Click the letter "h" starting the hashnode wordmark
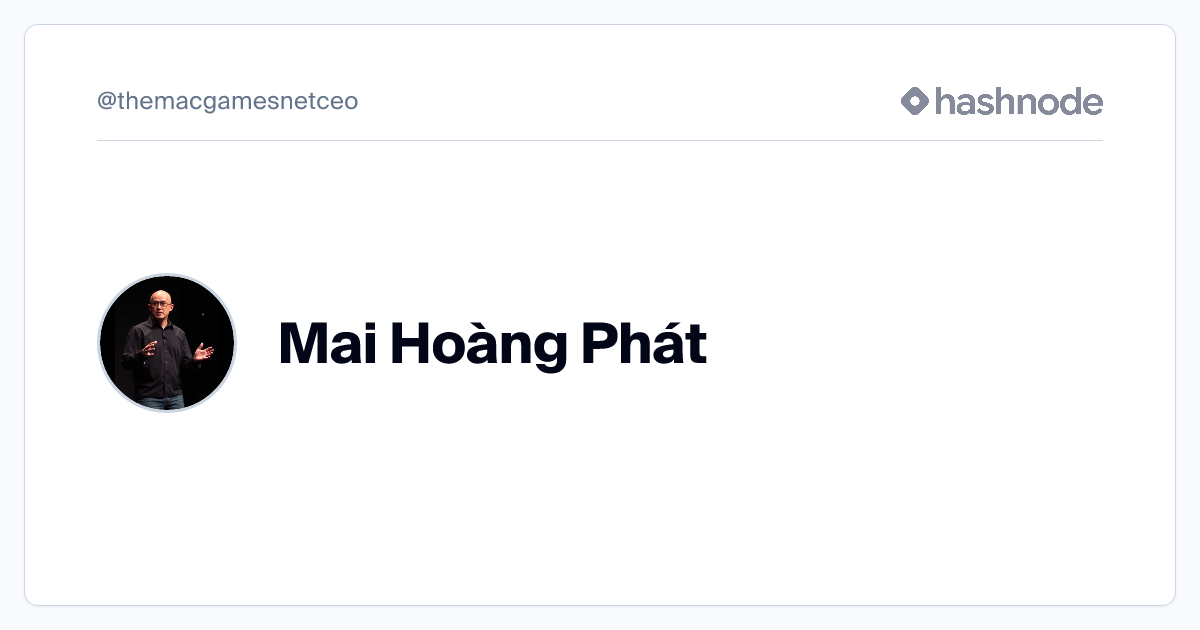1200x630 pixels. click(x=945, y=101)
